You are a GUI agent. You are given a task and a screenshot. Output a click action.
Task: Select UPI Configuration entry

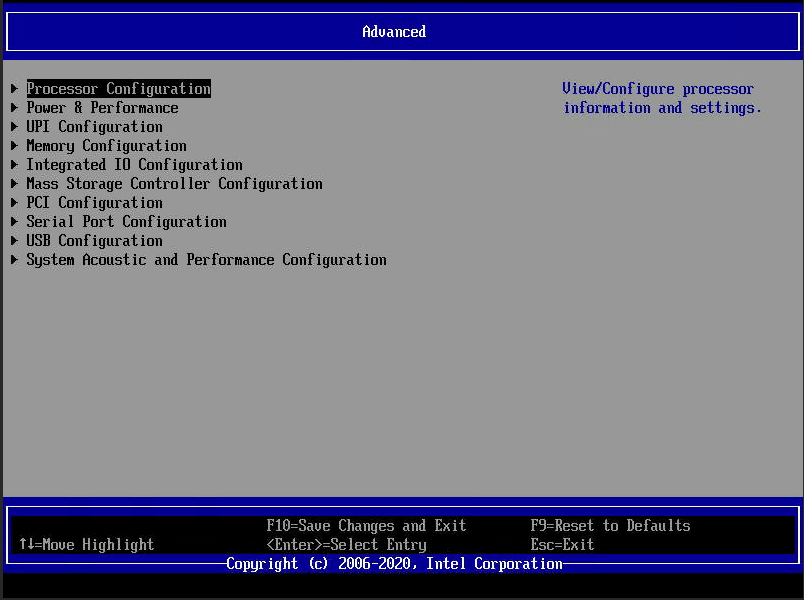coord(94,126)
